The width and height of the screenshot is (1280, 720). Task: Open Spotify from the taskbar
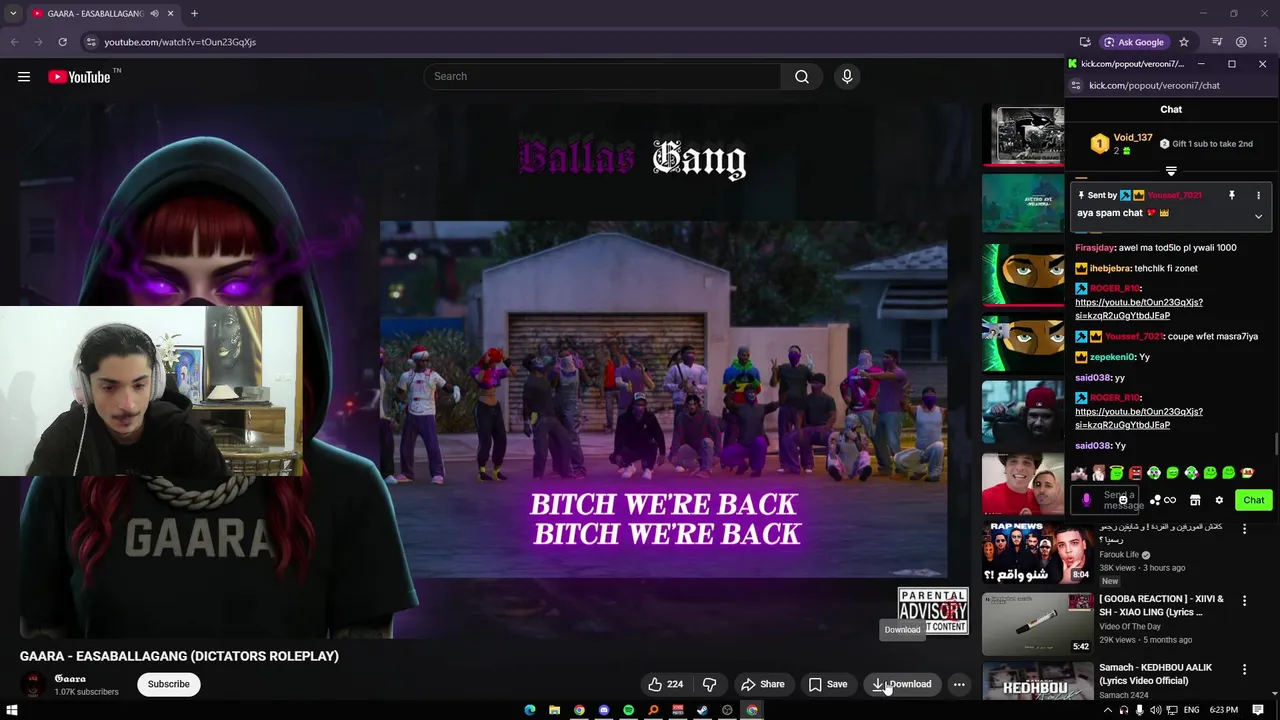[x=628, y=710]
